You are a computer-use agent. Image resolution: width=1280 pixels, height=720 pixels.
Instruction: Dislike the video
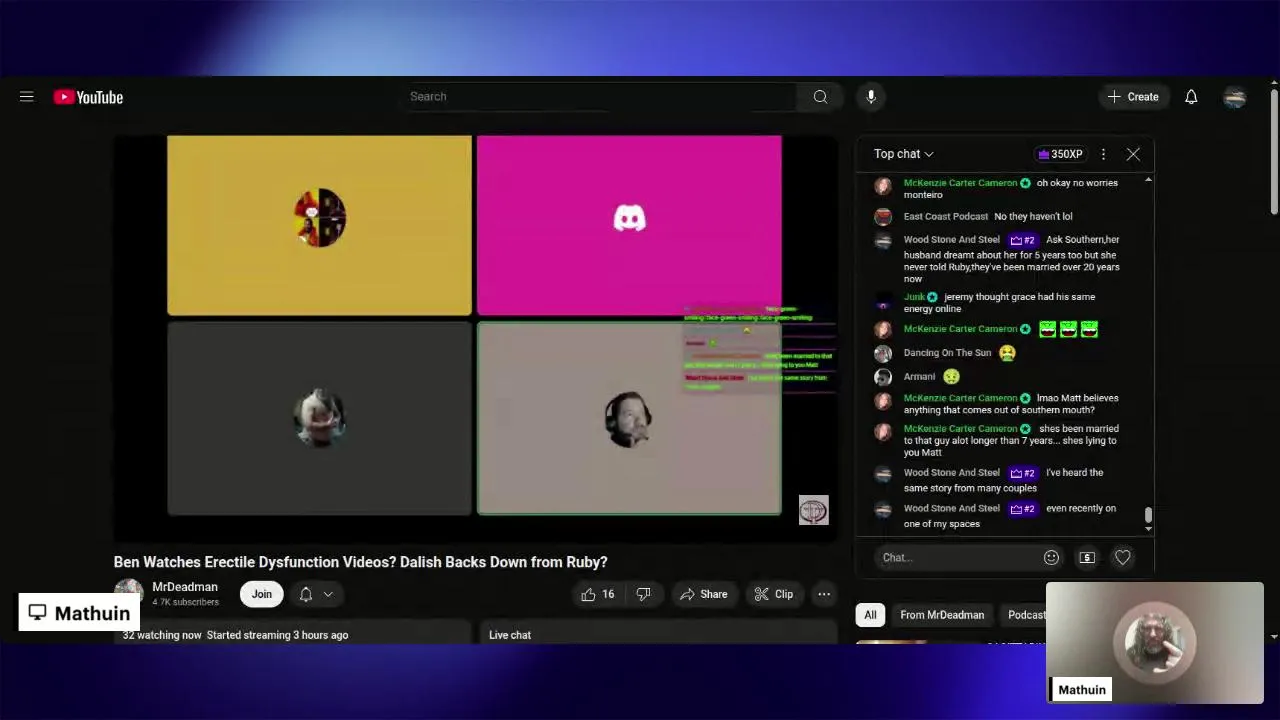point(644,594)
